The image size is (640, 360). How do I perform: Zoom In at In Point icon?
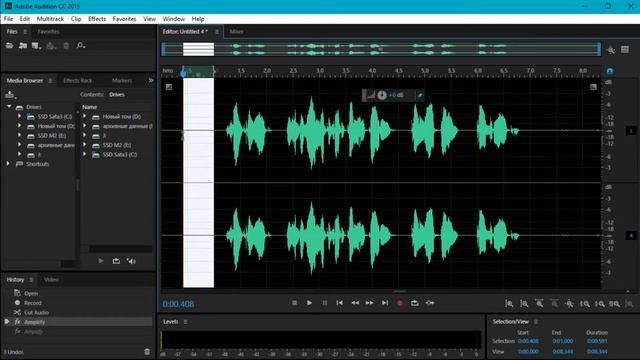585,304
